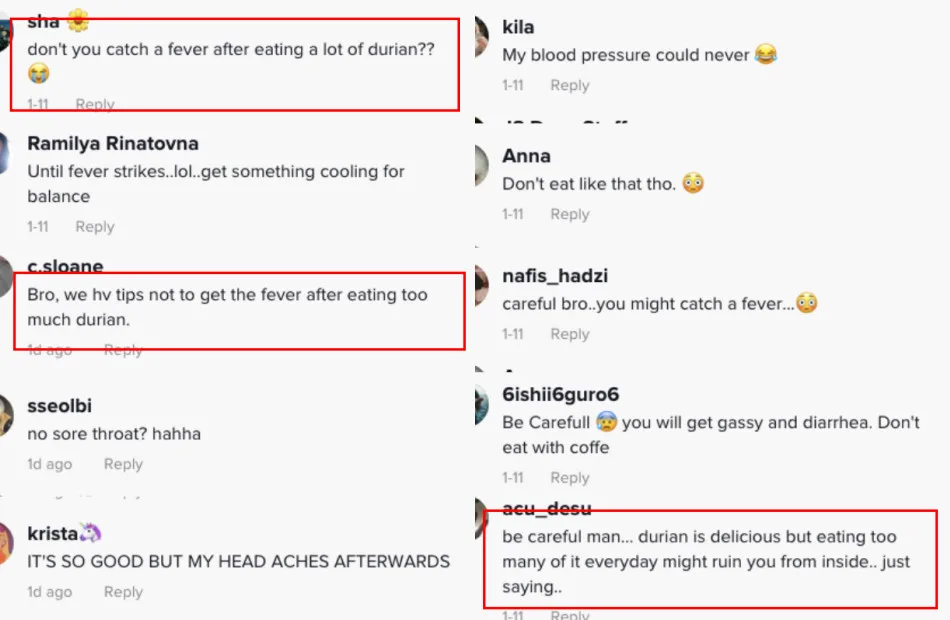950x620 pixels.
Task: Click sha's profile avatar
Action: pyautogui.click(x=3, y=30)
